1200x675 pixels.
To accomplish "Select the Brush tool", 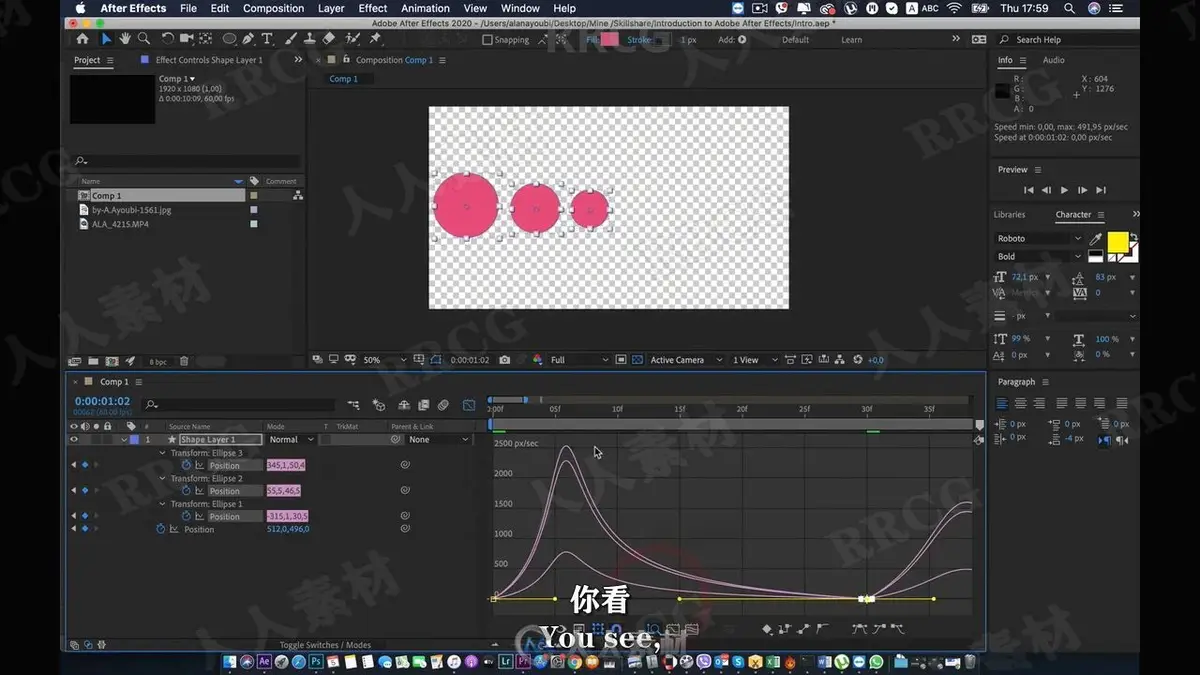I will click(x=291, y=39).
